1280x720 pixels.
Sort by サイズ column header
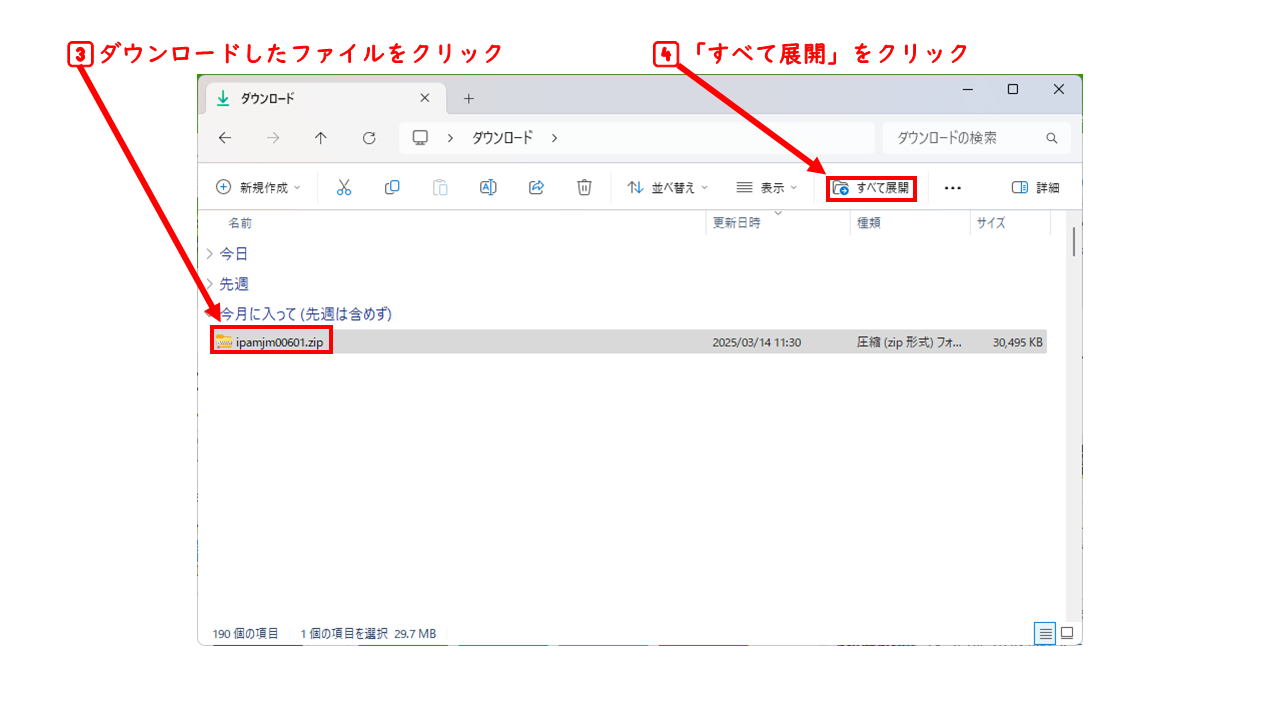click(x=991, y=223)
